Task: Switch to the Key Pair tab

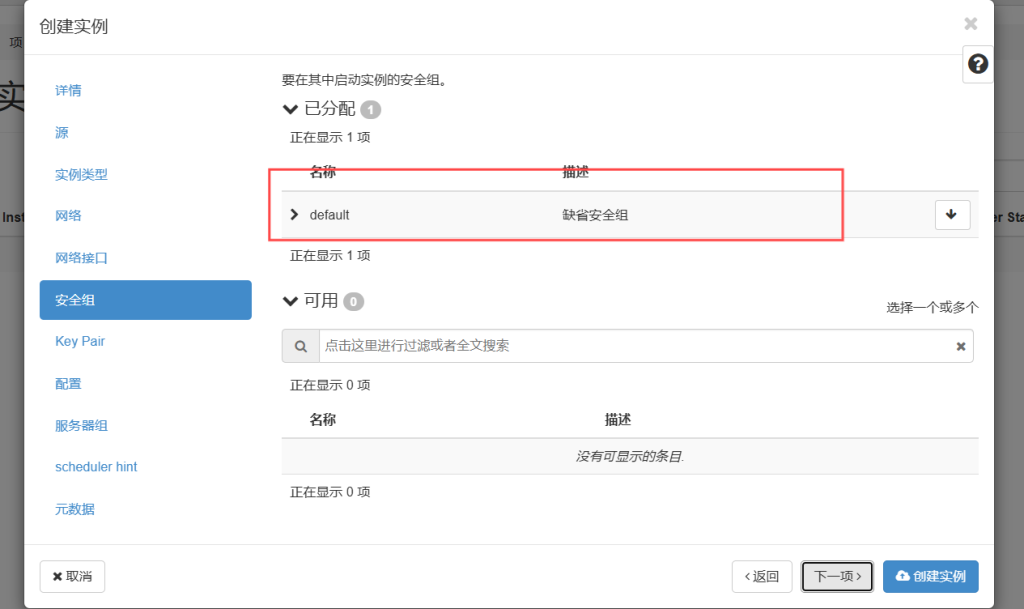Action: point(80,342)
